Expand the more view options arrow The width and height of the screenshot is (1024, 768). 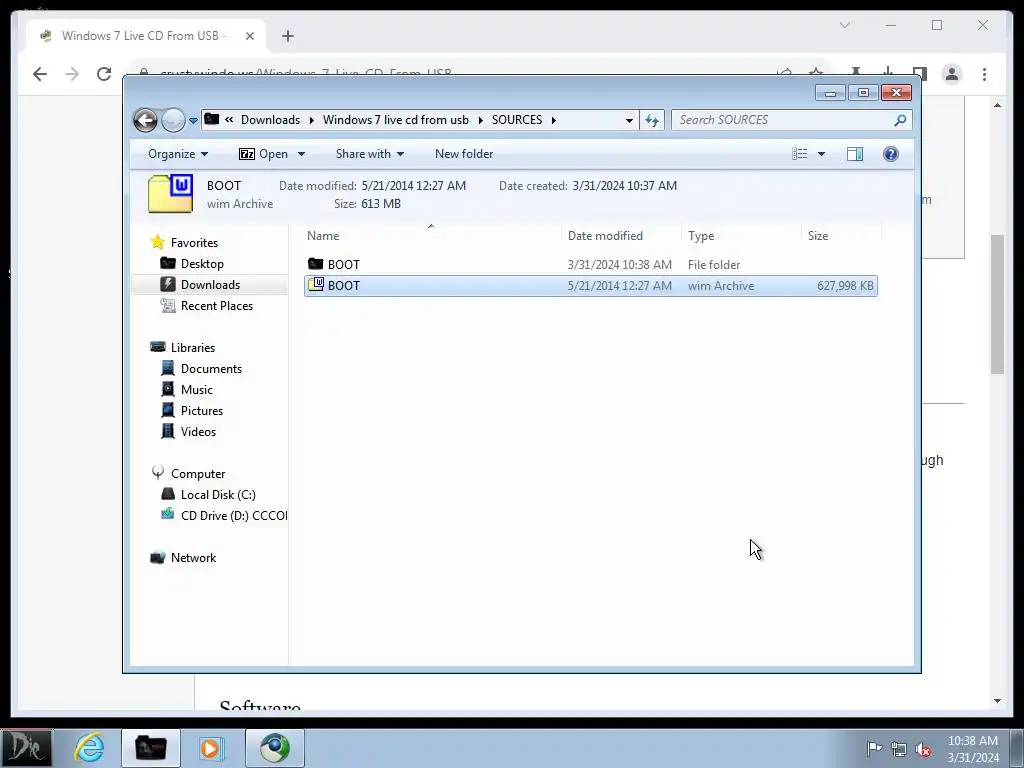pos(822,154)
